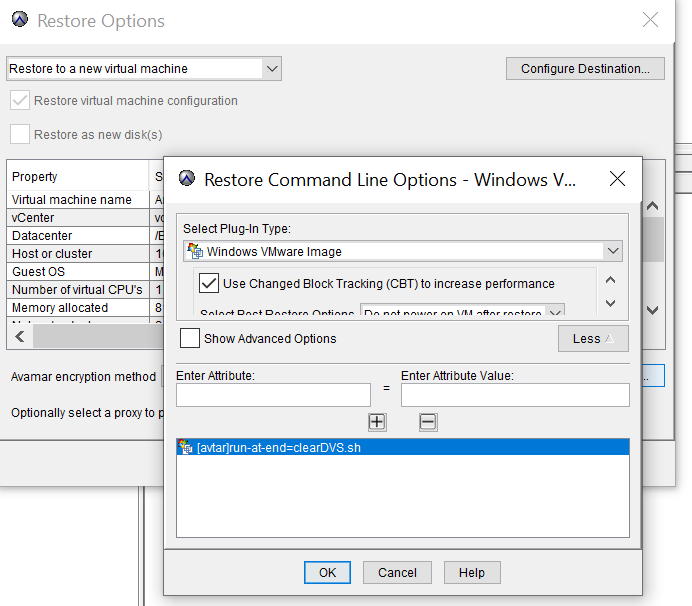Toggle Restore virtual machine configuration checkbox
692x606 pixels.
click(20, 101)
